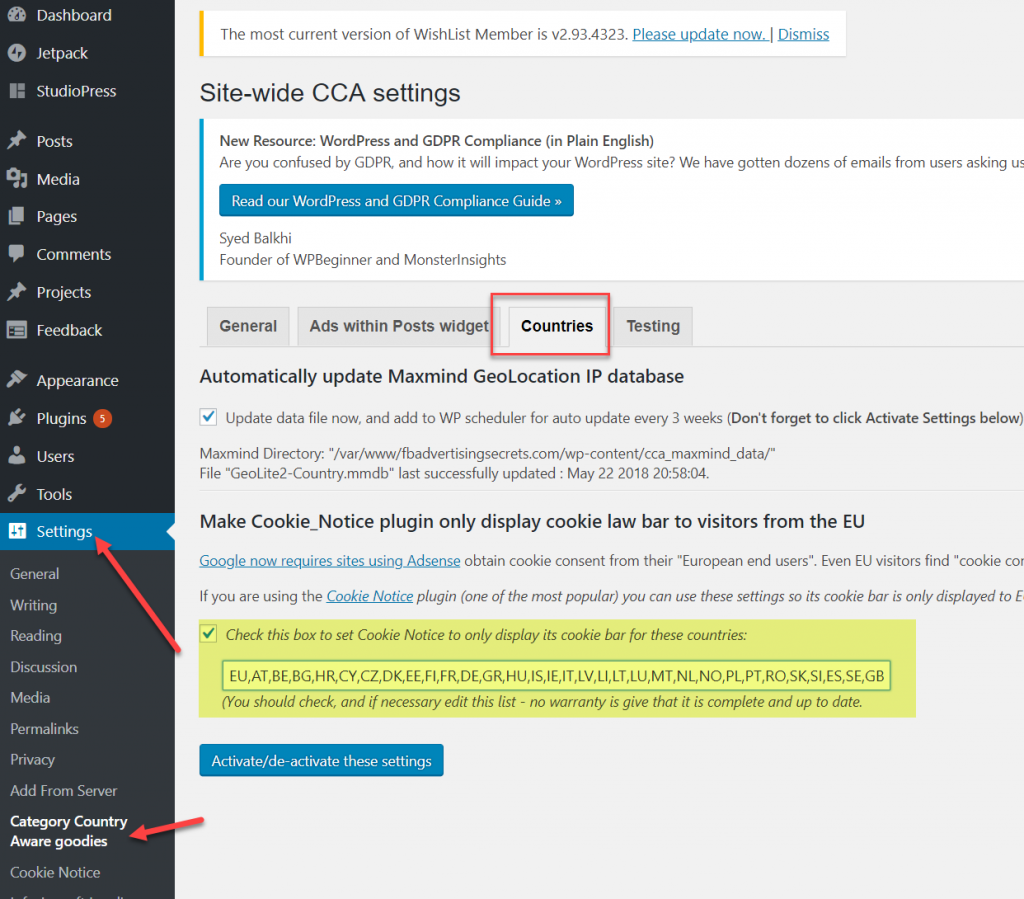Click the Users person icon
Screen dimensions: 1024x899
[17, 455]
